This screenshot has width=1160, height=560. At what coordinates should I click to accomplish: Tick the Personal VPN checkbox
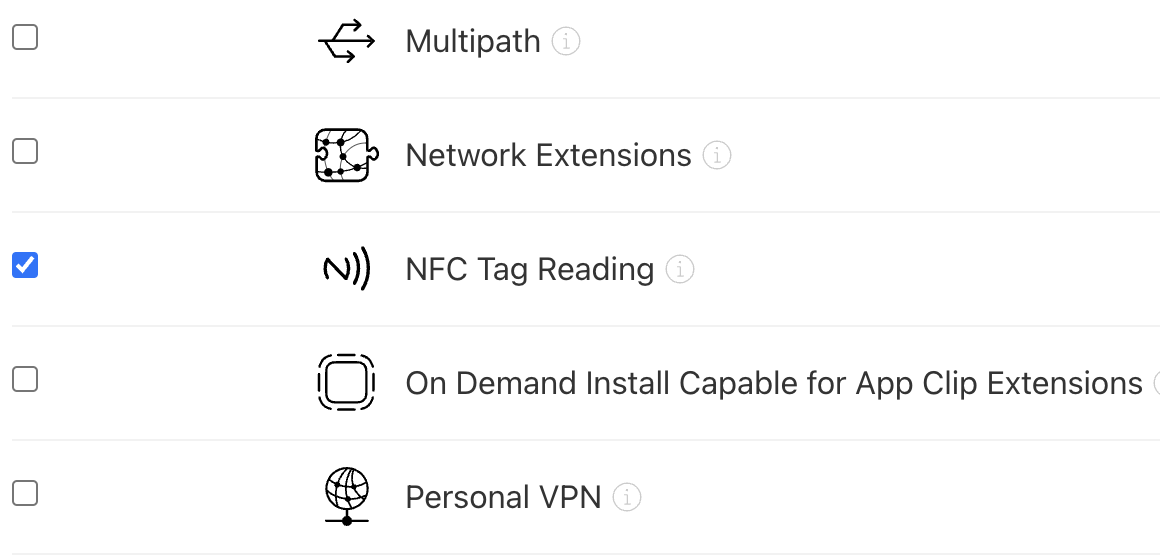tap(25, 493)
